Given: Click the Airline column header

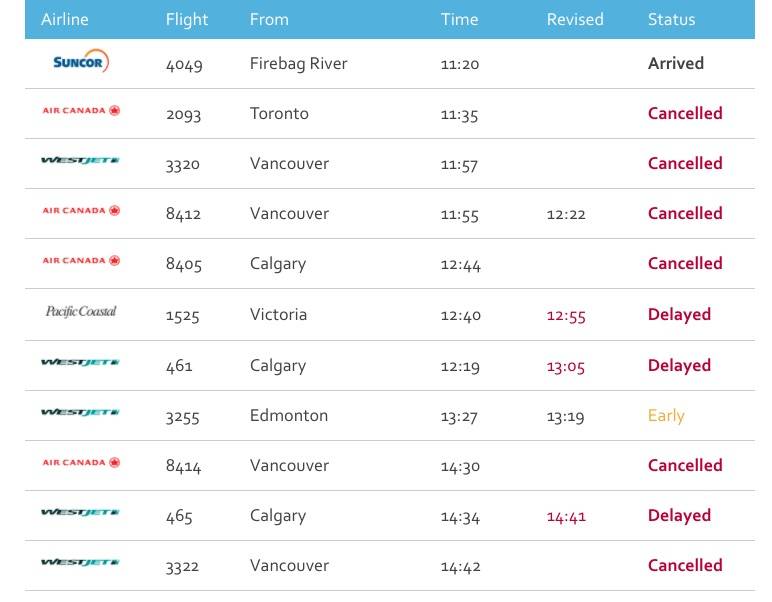Looking at the screenshot, I should pos(64,19).
